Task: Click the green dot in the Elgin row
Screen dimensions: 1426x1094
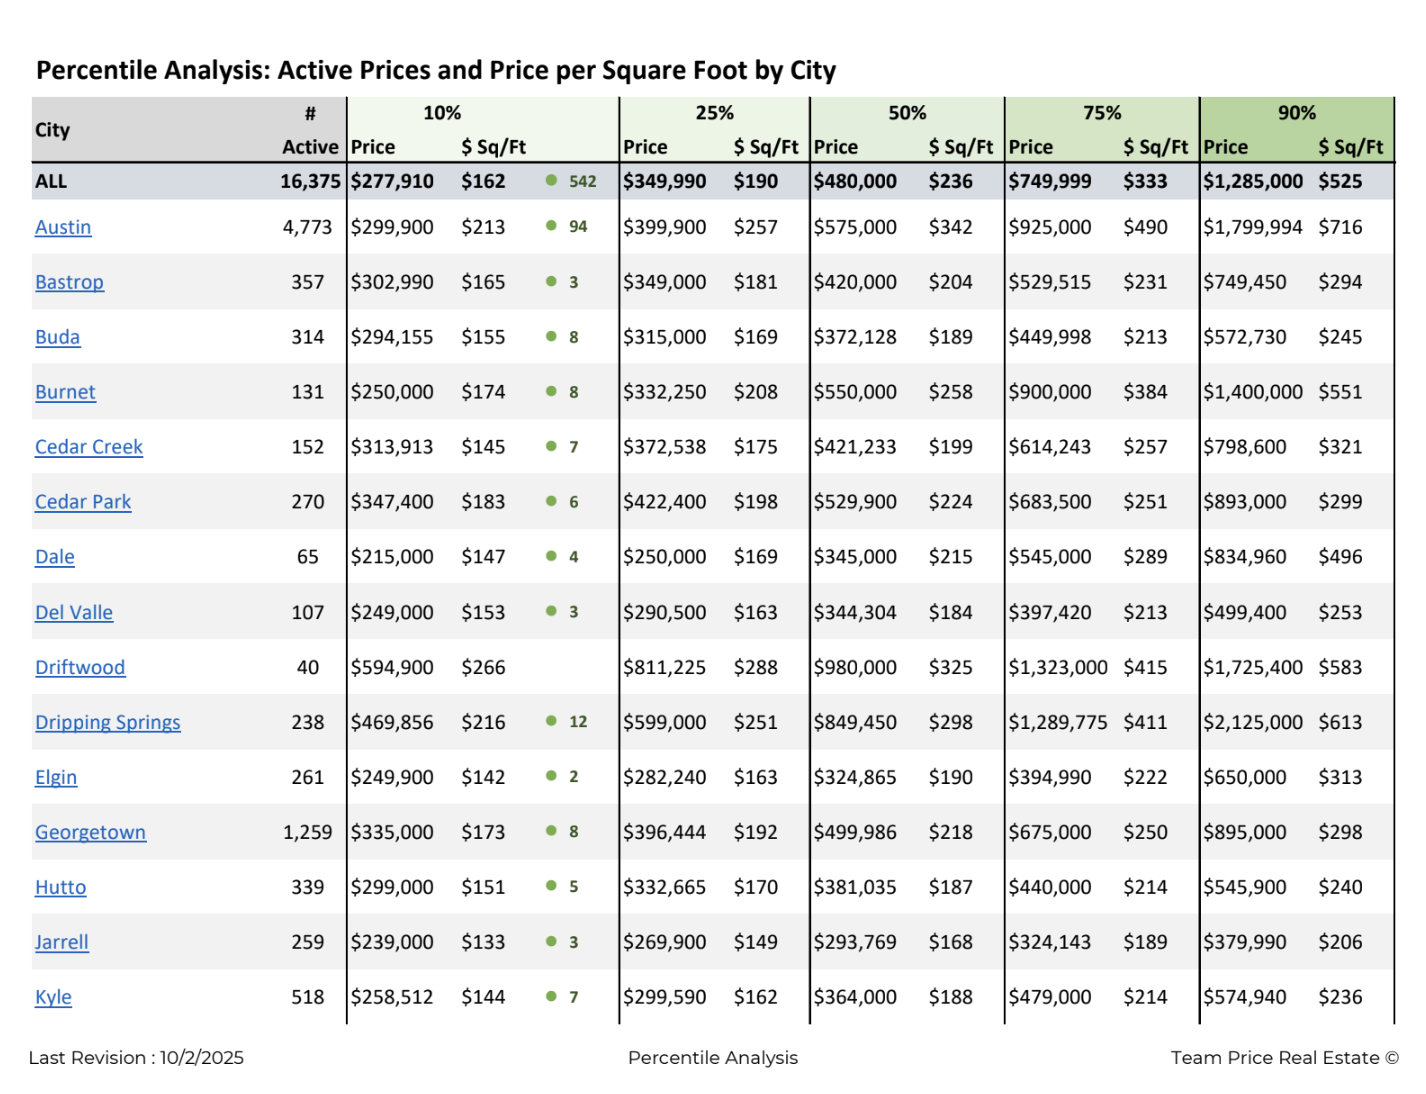Action: (x=551, y=776)
